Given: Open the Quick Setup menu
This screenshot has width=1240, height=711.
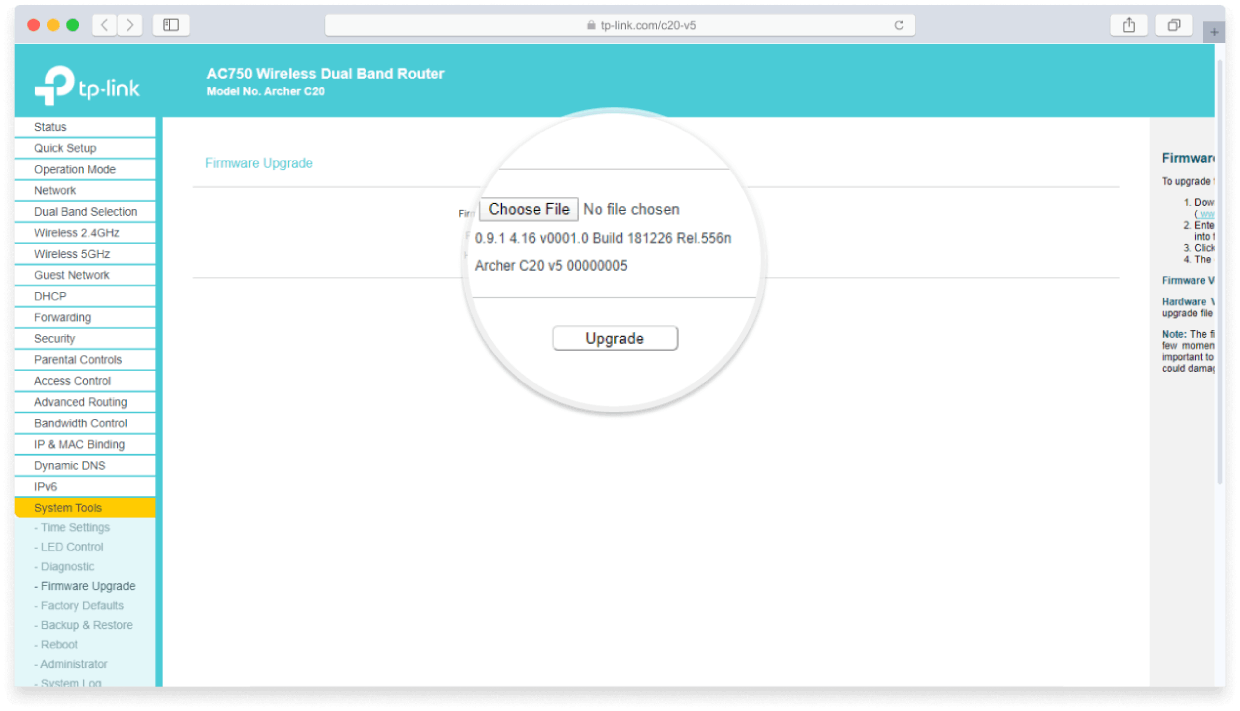Looking at the screenshot, I should pos(85,148).
